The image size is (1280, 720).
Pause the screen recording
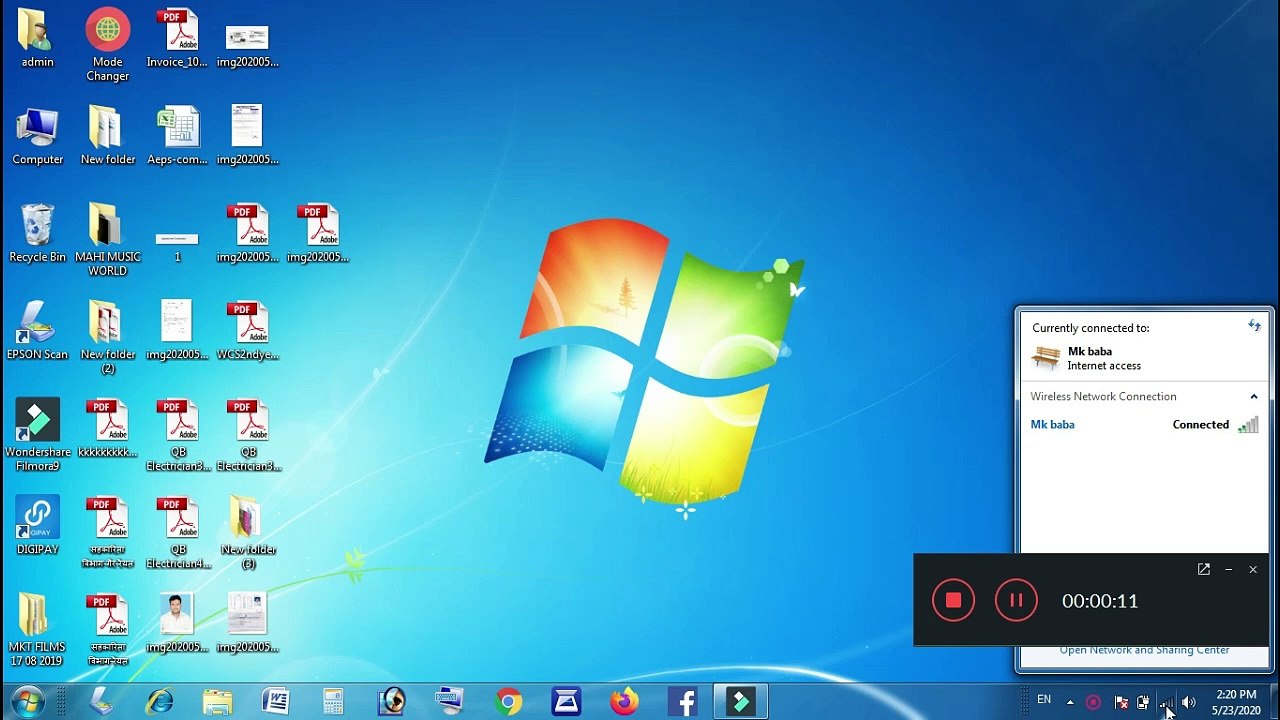[x=1016, y=601]
